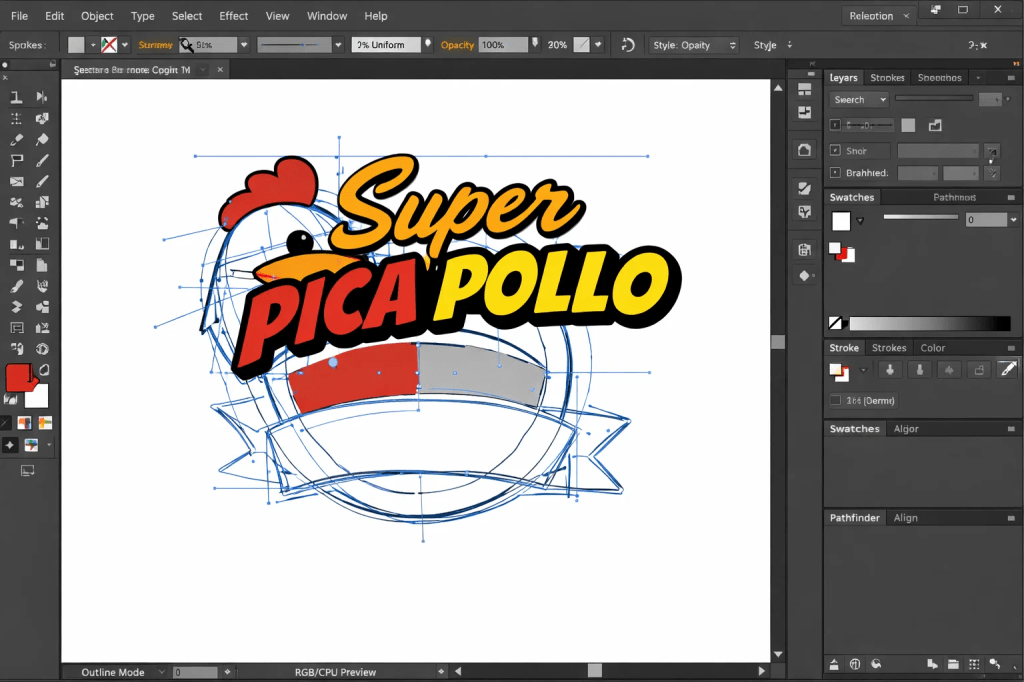This screenshot has height=682, width=1024.
Task: Toggle visibility of the first layer row
Action: pyautogui.click(x=837, y=124)
